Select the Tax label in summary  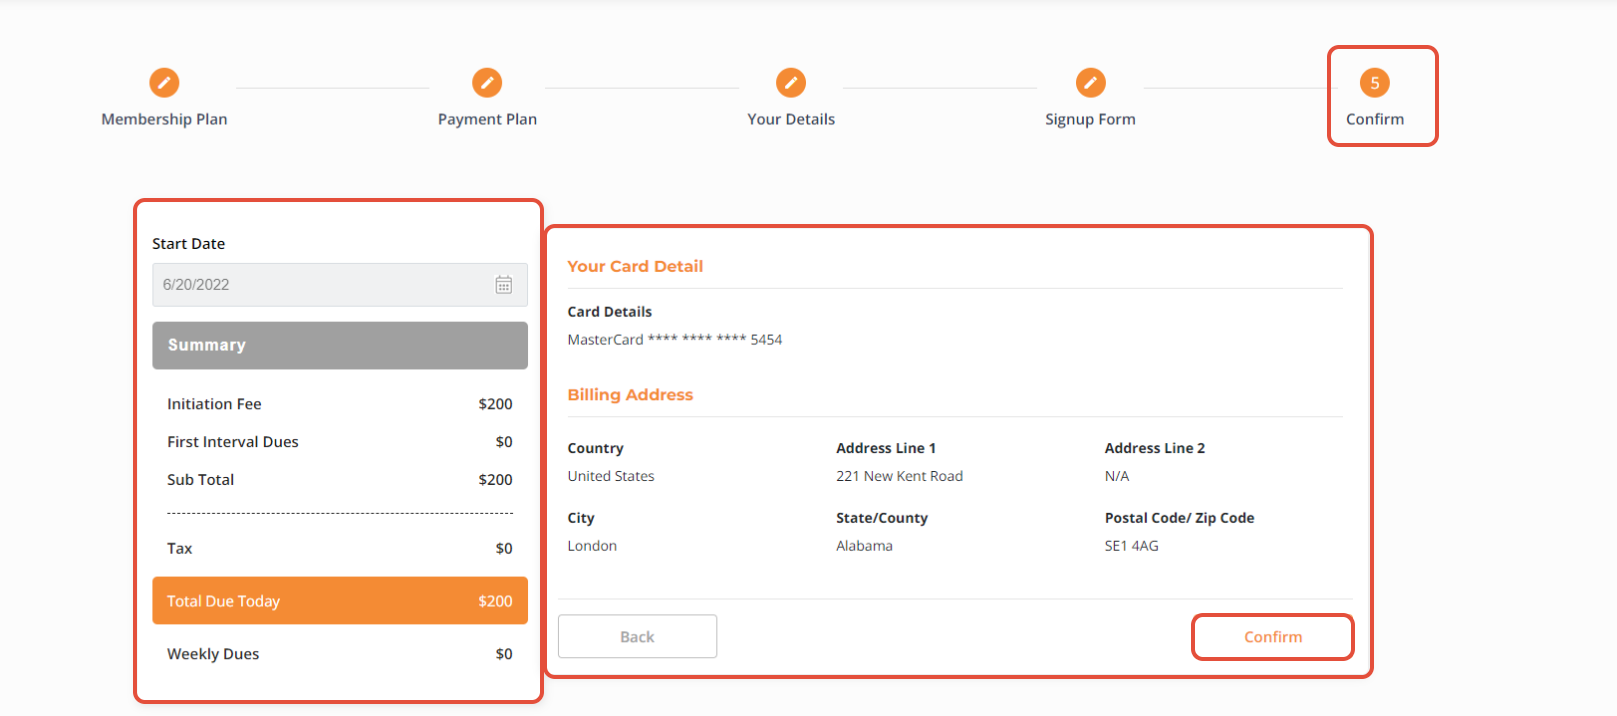tap(180, 549)
